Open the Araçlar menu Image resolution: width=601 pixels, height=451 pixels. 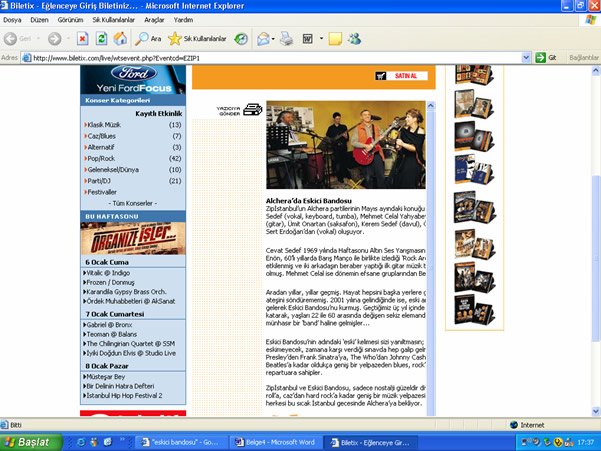click(154, 20)
